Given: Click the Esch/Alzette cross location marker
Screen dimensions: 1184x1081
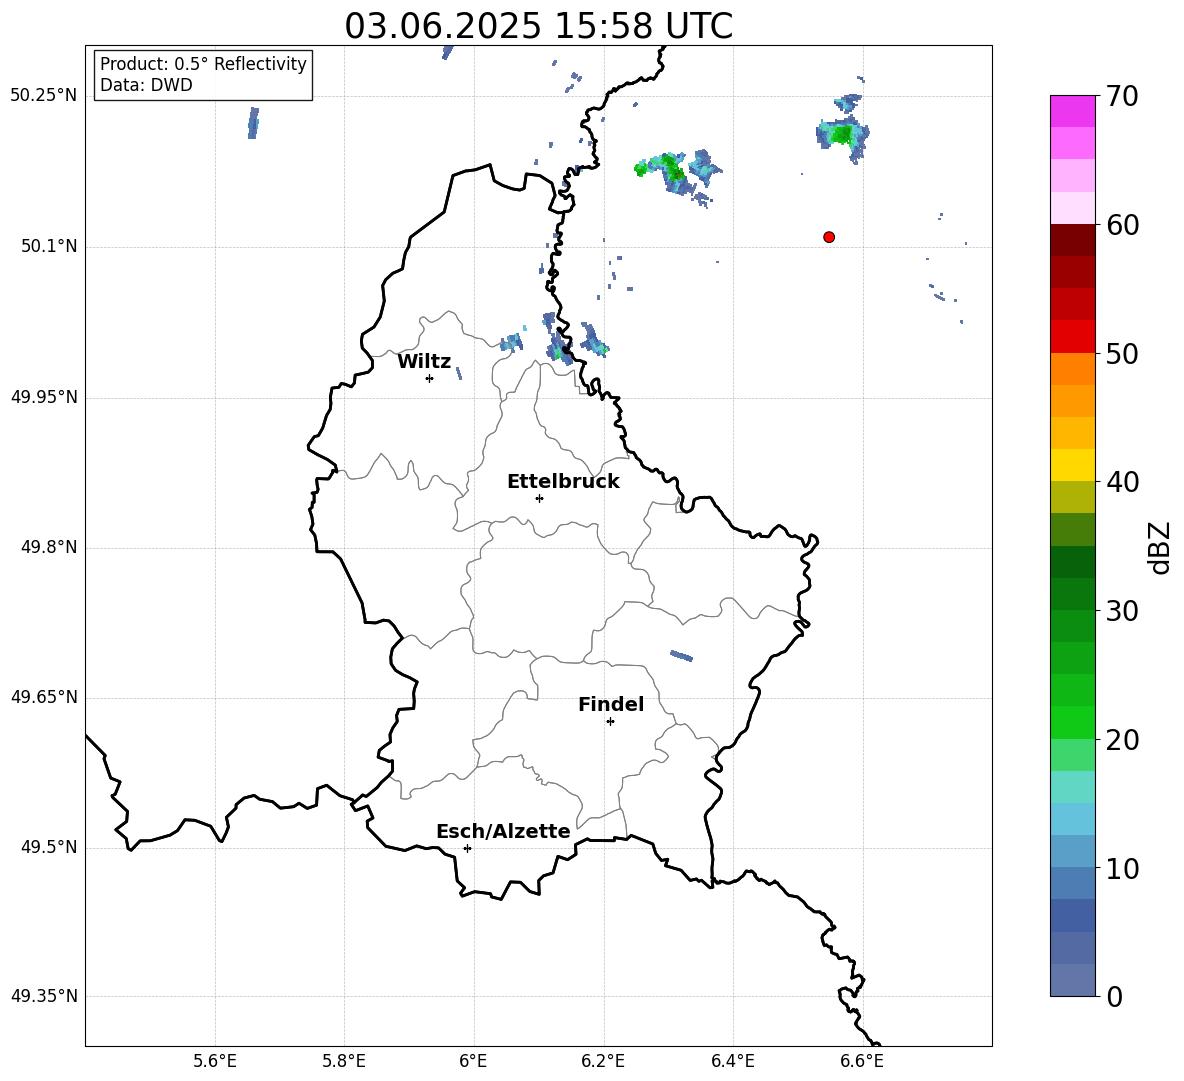Looking at the screenshot, I should click(x=467, y=848).
